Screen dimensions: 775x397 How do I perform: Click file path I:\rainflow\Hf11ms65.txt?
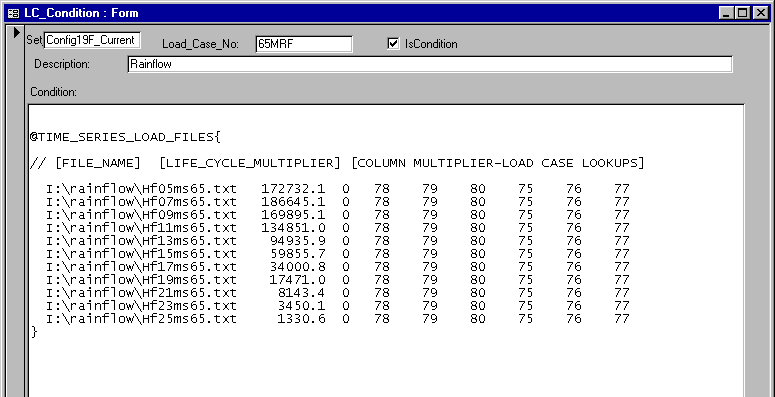141,228
